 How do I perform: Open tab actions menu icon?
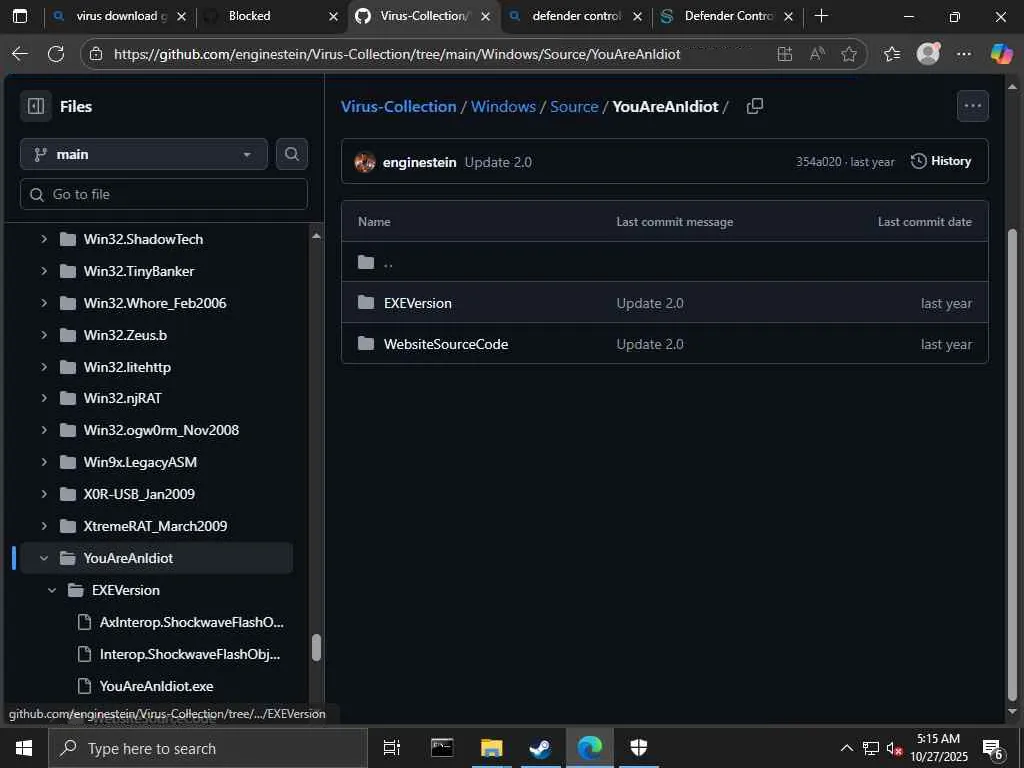point(20,16)
